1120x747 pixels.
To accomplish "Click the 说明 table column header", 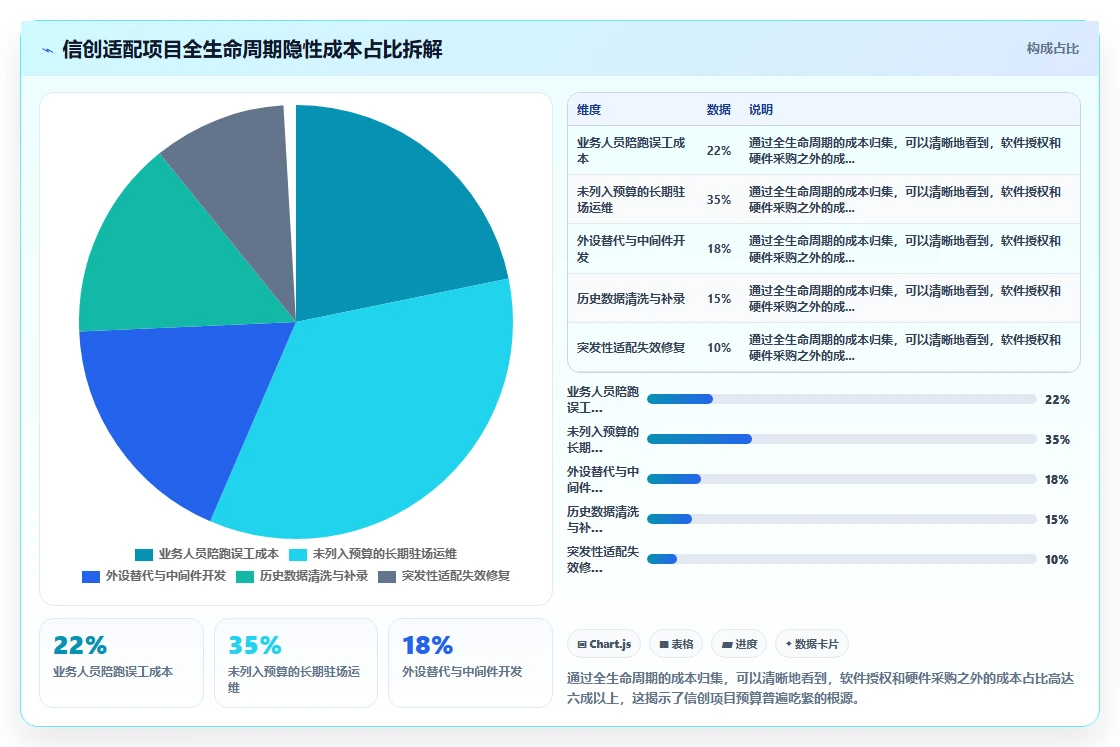I will 761,109.
